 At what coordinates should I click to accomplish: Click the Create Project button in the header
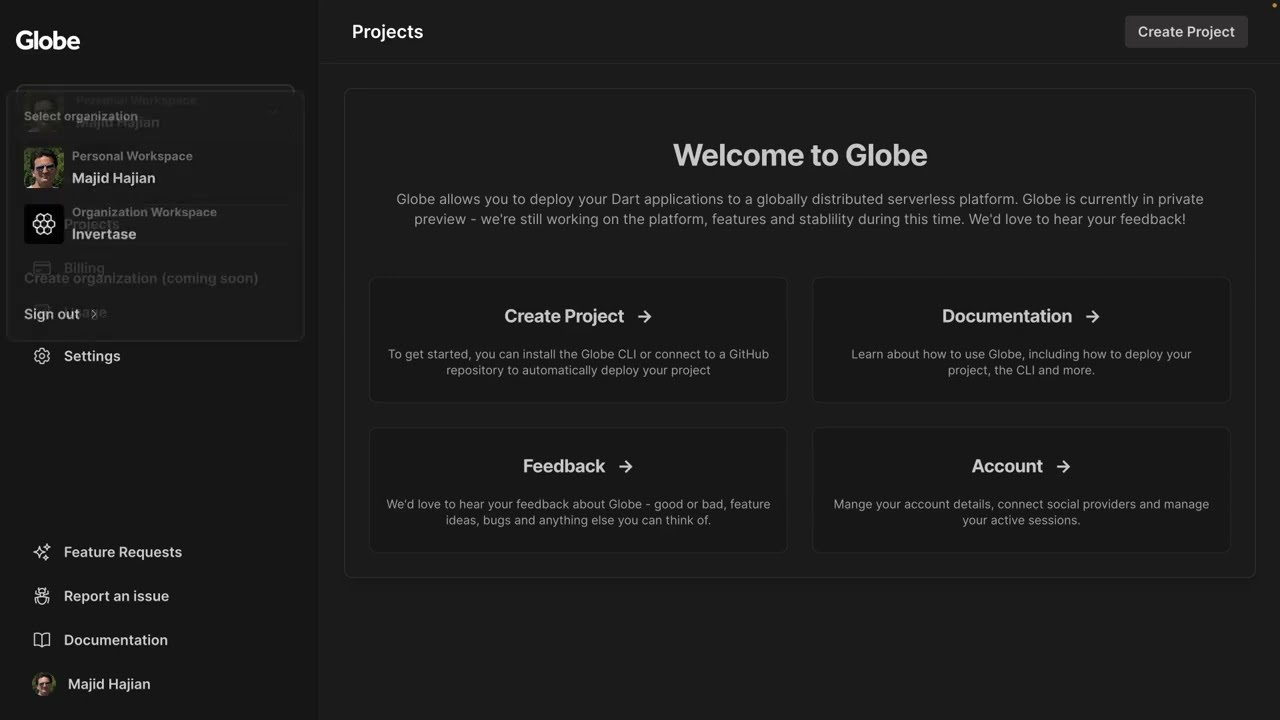coord(1186,32)
